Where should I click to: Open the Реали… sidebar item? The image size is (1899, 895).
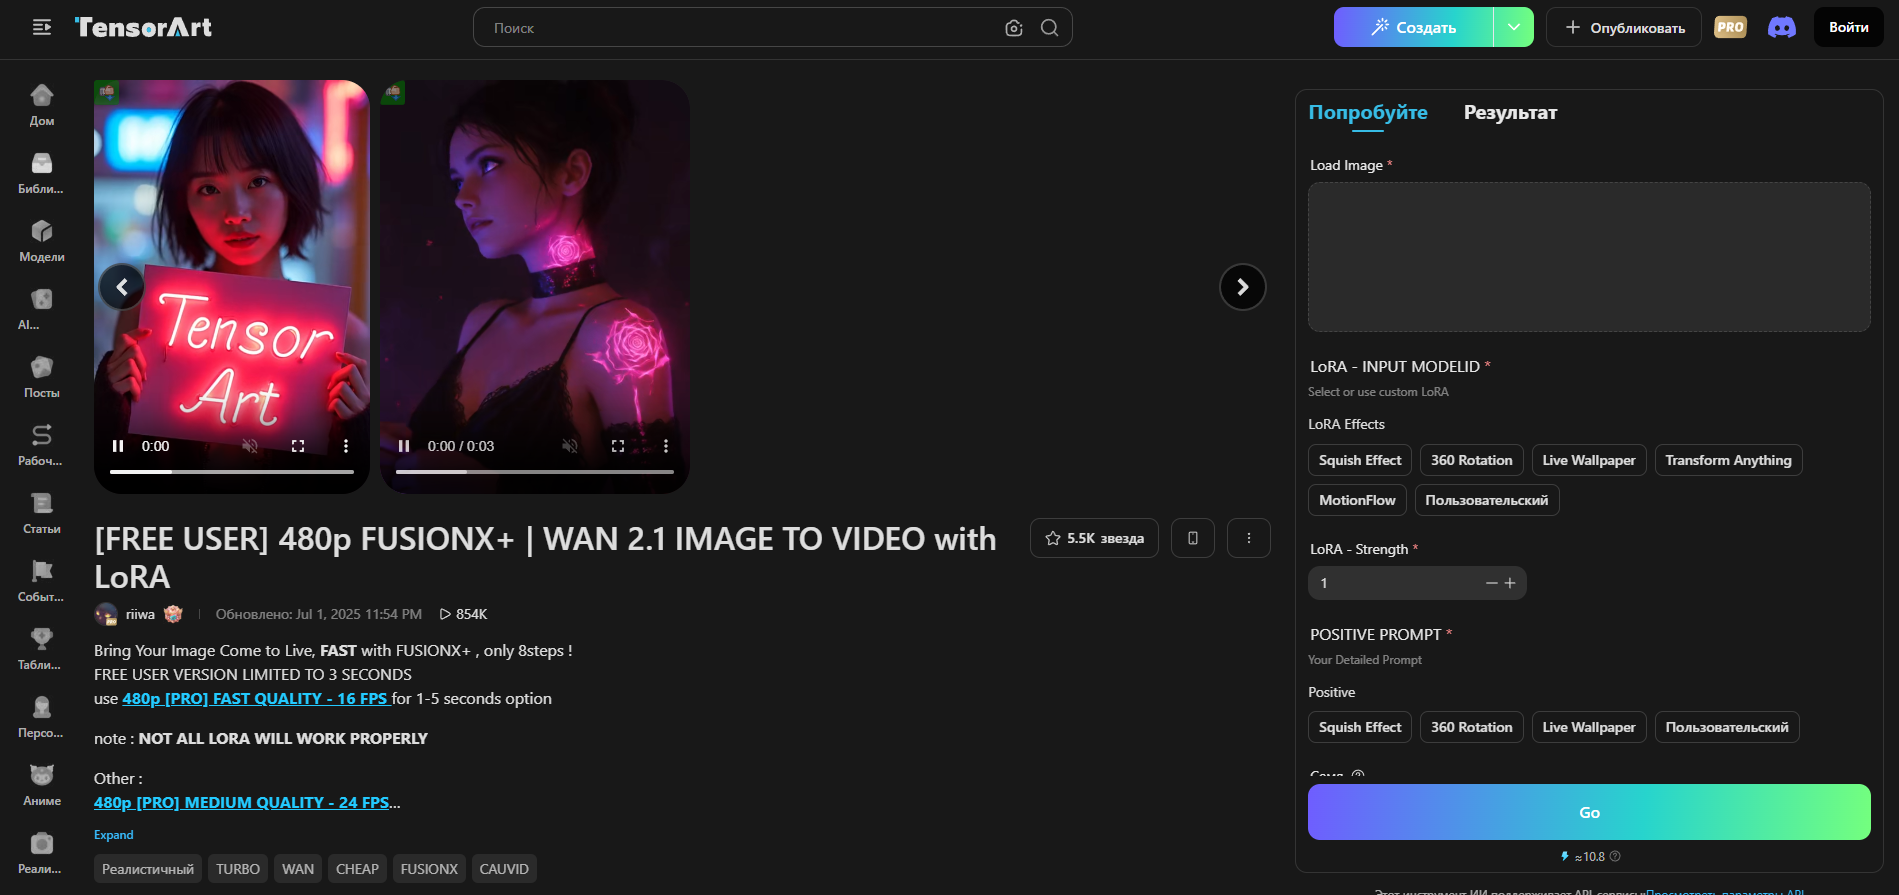pos(42,853)
